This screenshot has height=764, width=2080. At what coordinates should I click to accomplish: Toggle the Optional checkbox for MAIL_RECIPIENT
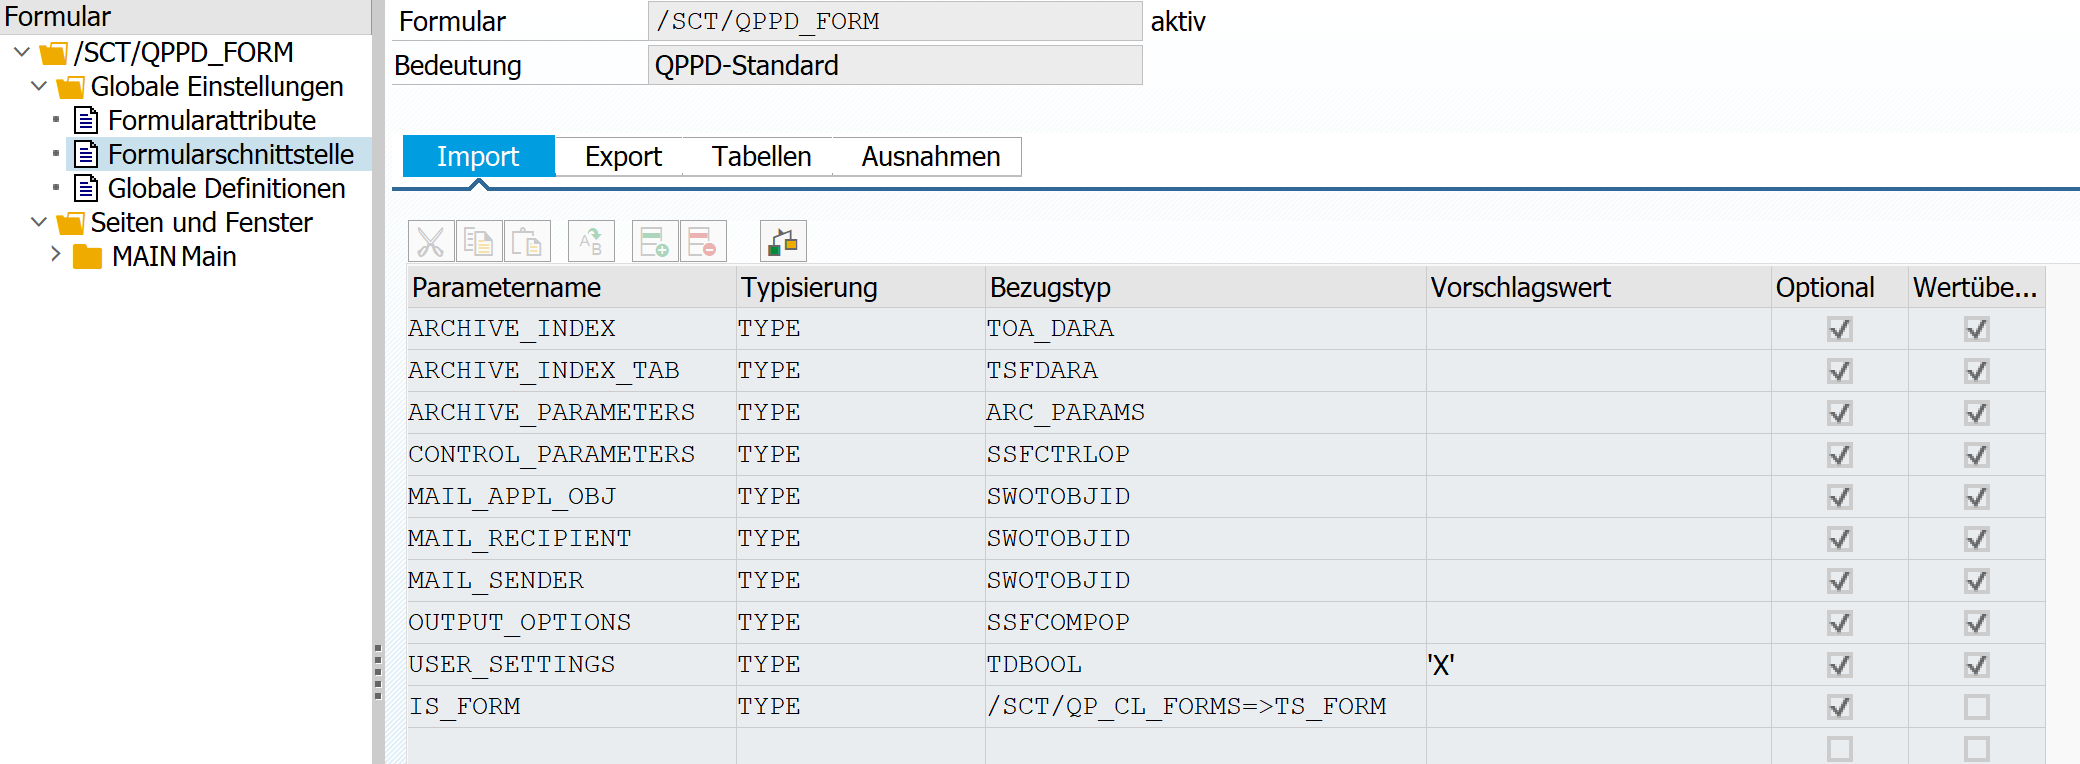click(1840, 539)
